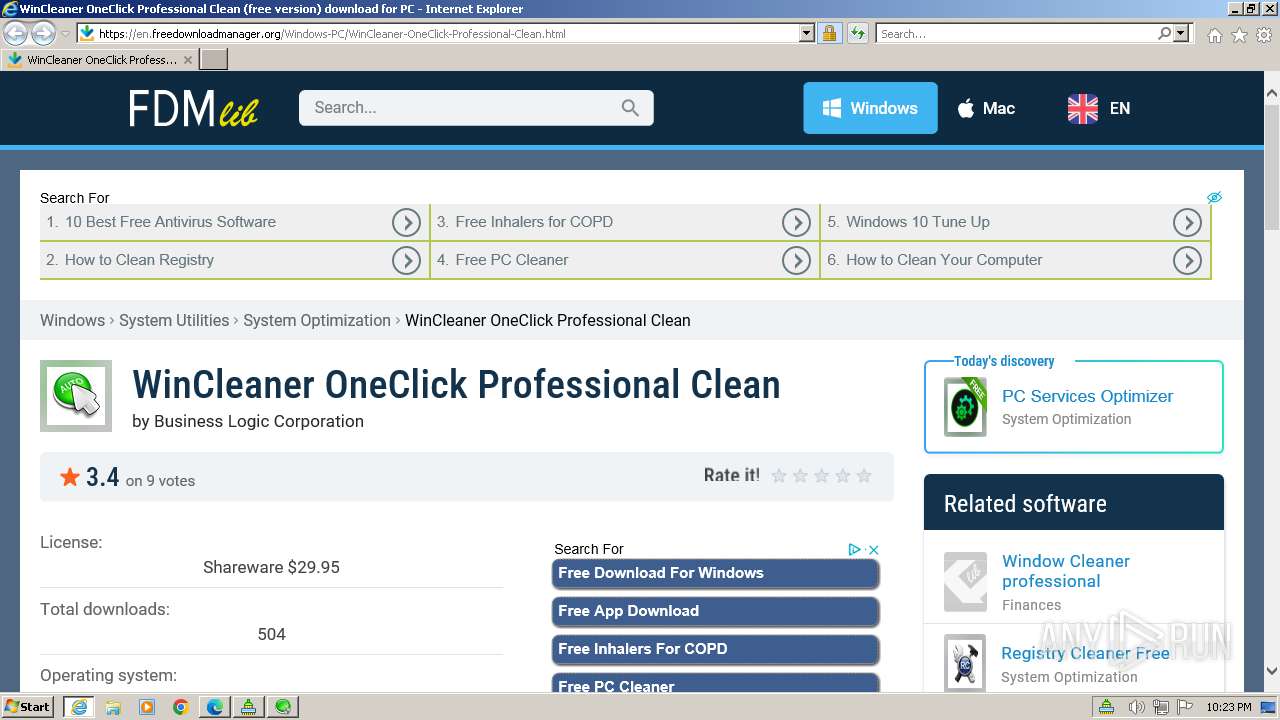Open Microsoft Edge from the taskbar
Screen dimensions: 1280x720
[x=215, y=706]
